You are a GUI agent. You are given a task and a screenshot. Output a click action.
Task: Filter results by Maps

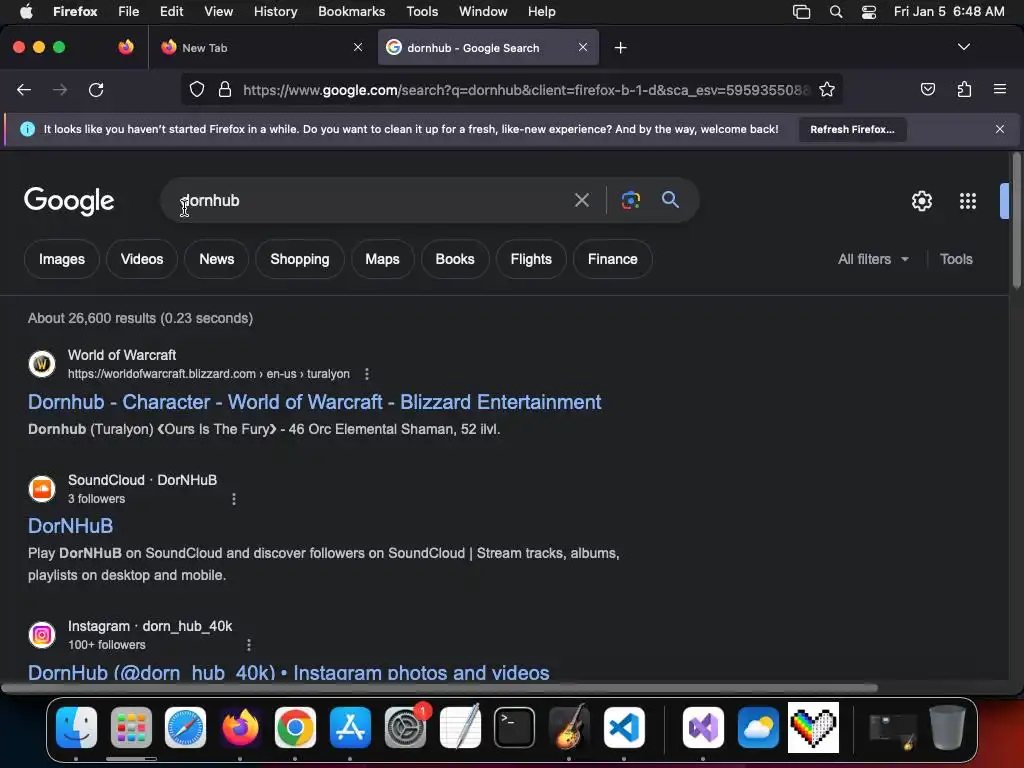382,259
